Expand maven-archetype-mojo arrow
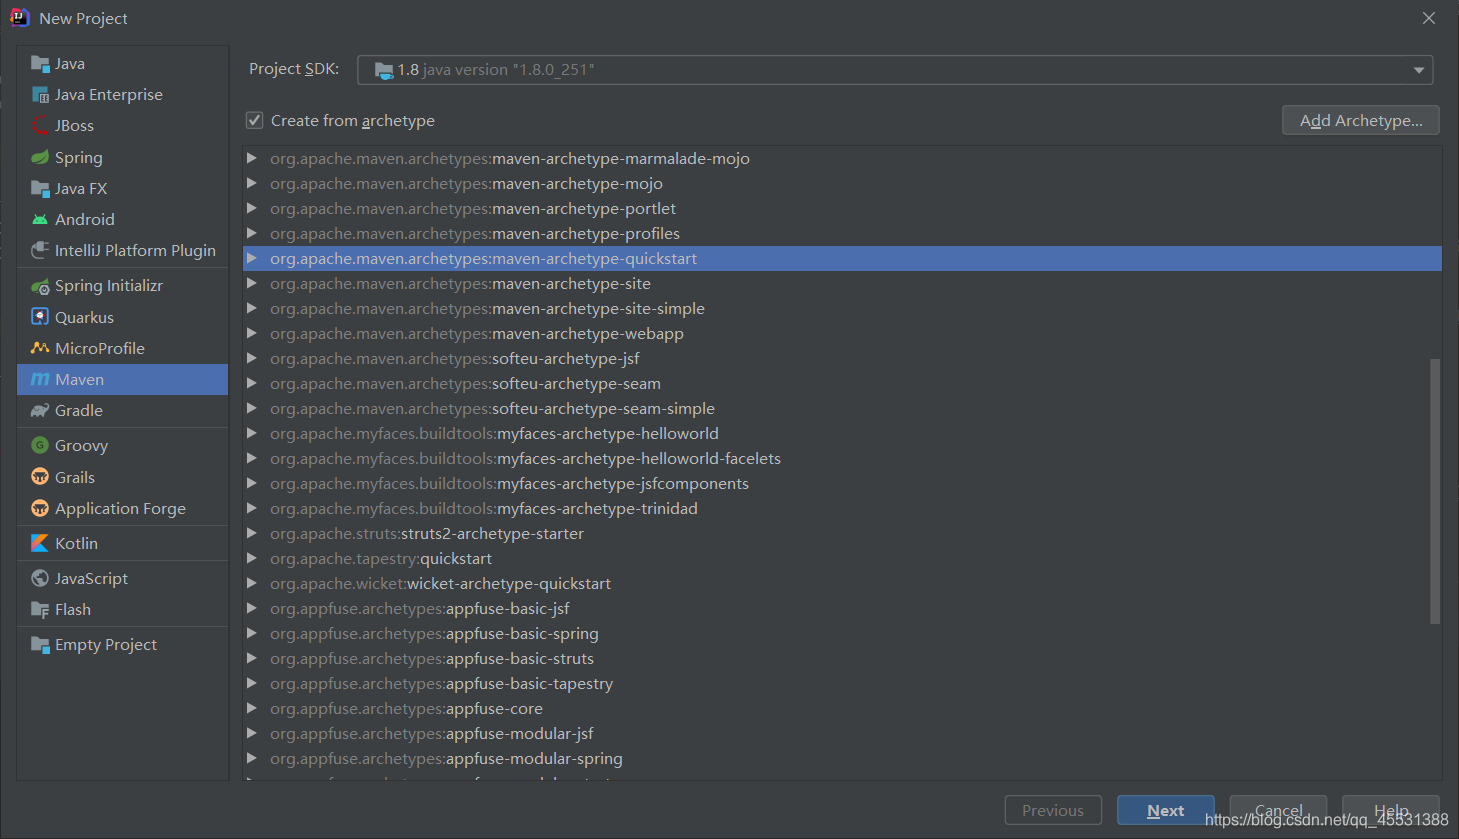Viewport: 1459px width, 839px height. (252, 183)
